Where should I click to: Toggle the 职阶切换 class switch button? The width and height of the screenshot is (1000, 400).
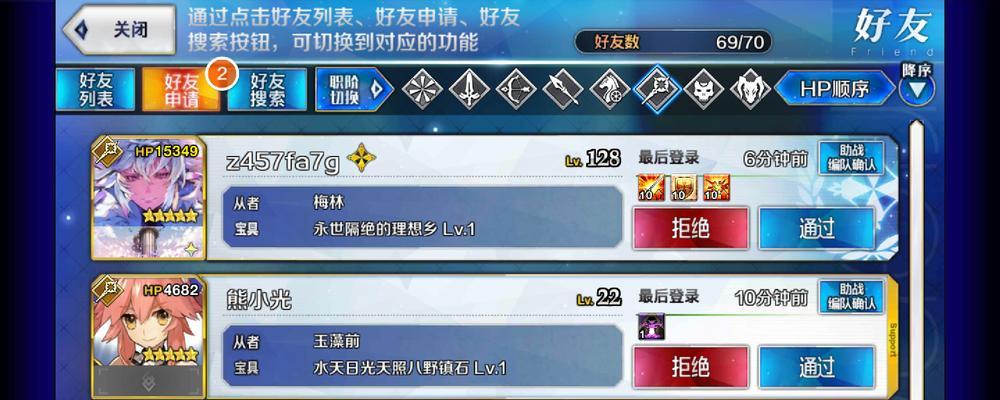[x=354, y=89]
